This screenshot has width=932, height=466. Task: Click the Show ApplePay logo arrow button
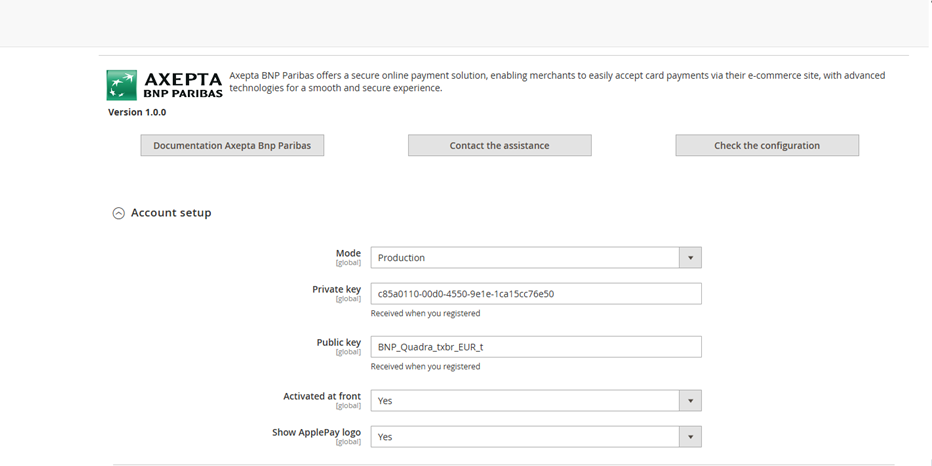690,437
